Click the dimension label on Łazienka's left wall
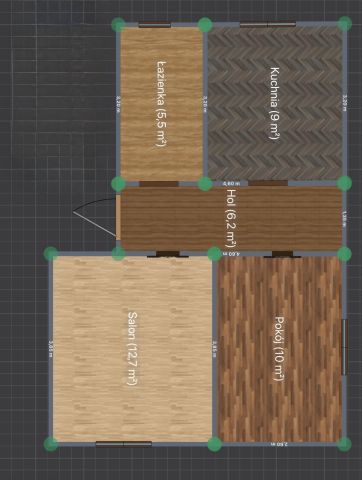Viewport: 362px width, 480px height. tap(118, 104)
